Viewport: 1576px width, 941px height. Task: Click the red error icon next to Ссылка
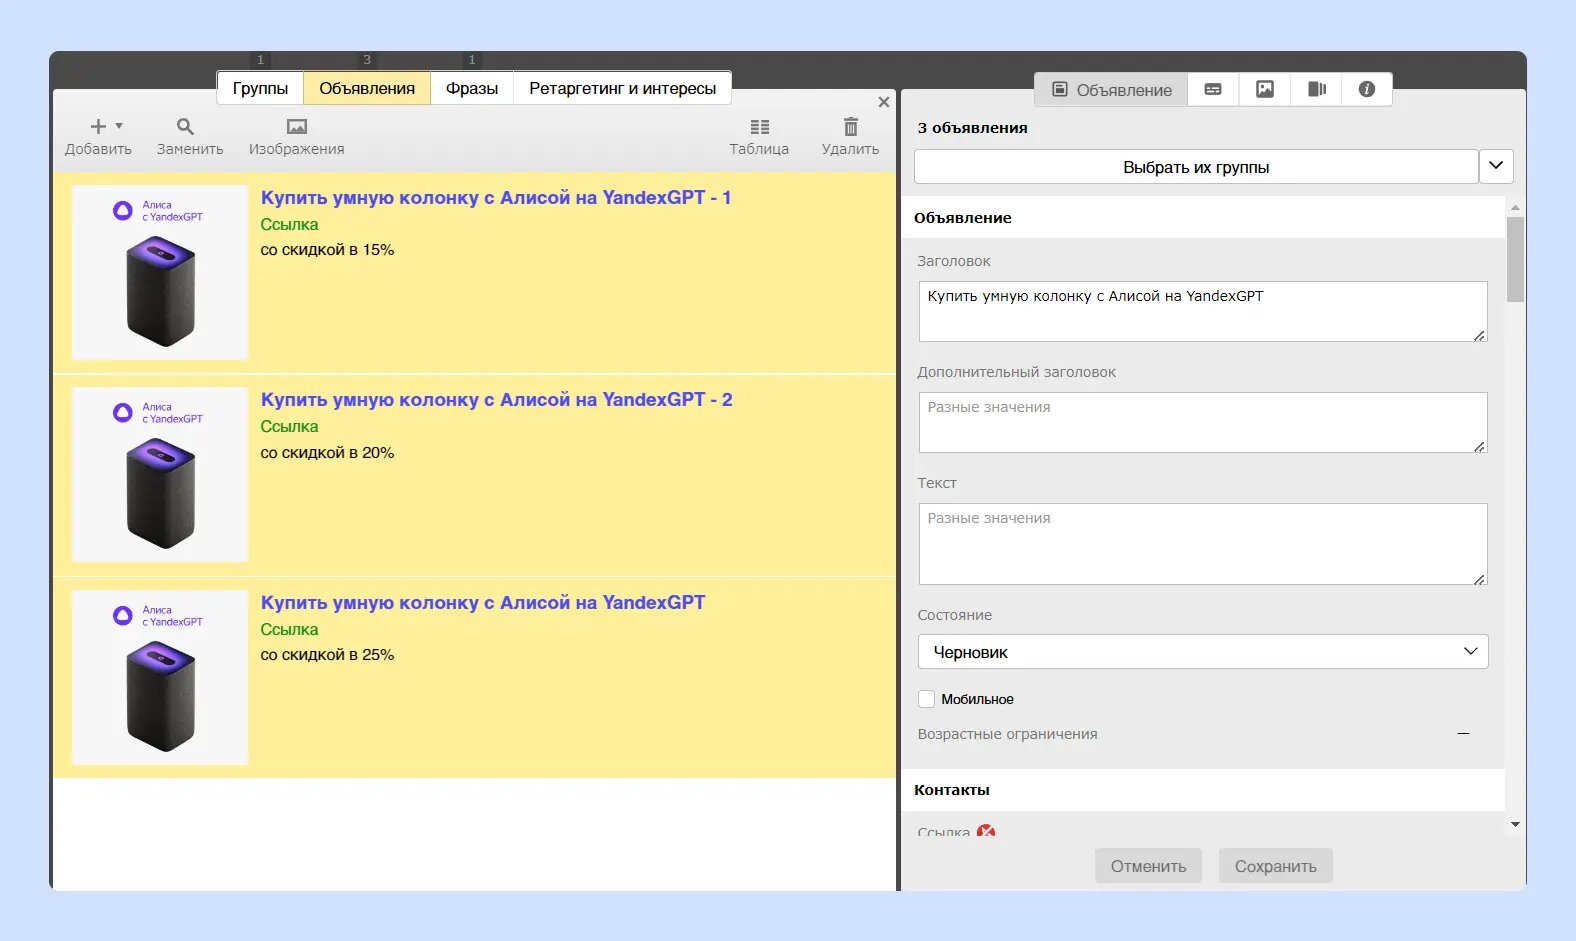pyautogui.click(x=986, y=831)
